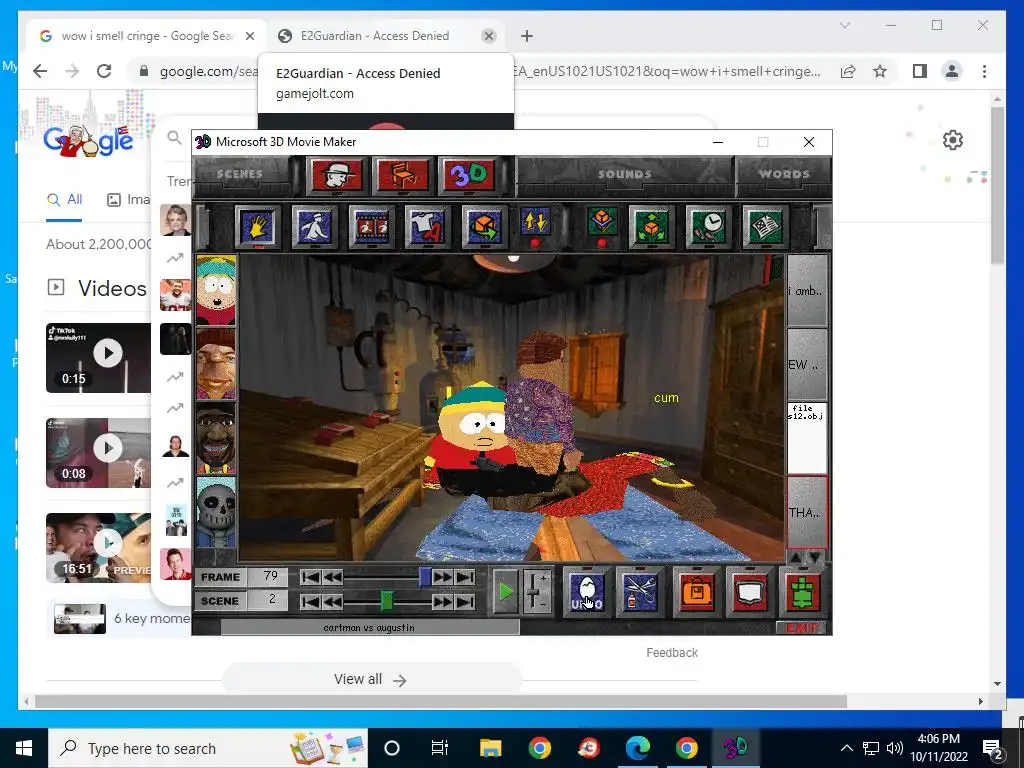
Task: Select the green paper path tool icon
Action: click(x=765, y=227)
